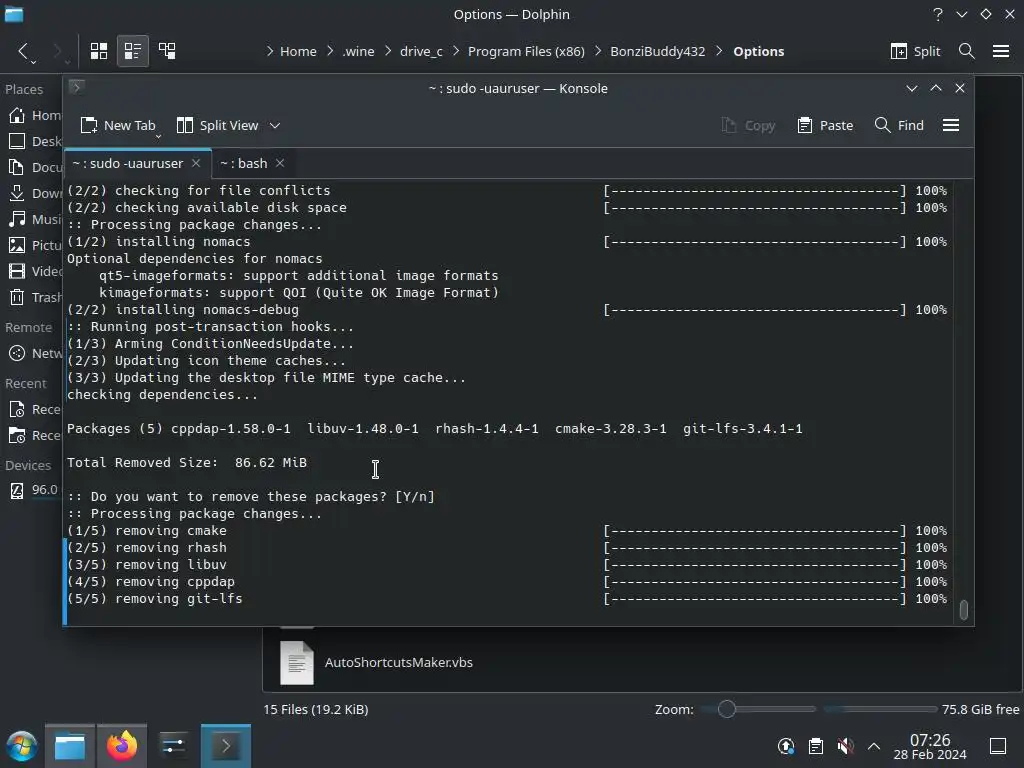Open clipboard tray icon
The image size is (1024, 768).
(x=816, y=746)
